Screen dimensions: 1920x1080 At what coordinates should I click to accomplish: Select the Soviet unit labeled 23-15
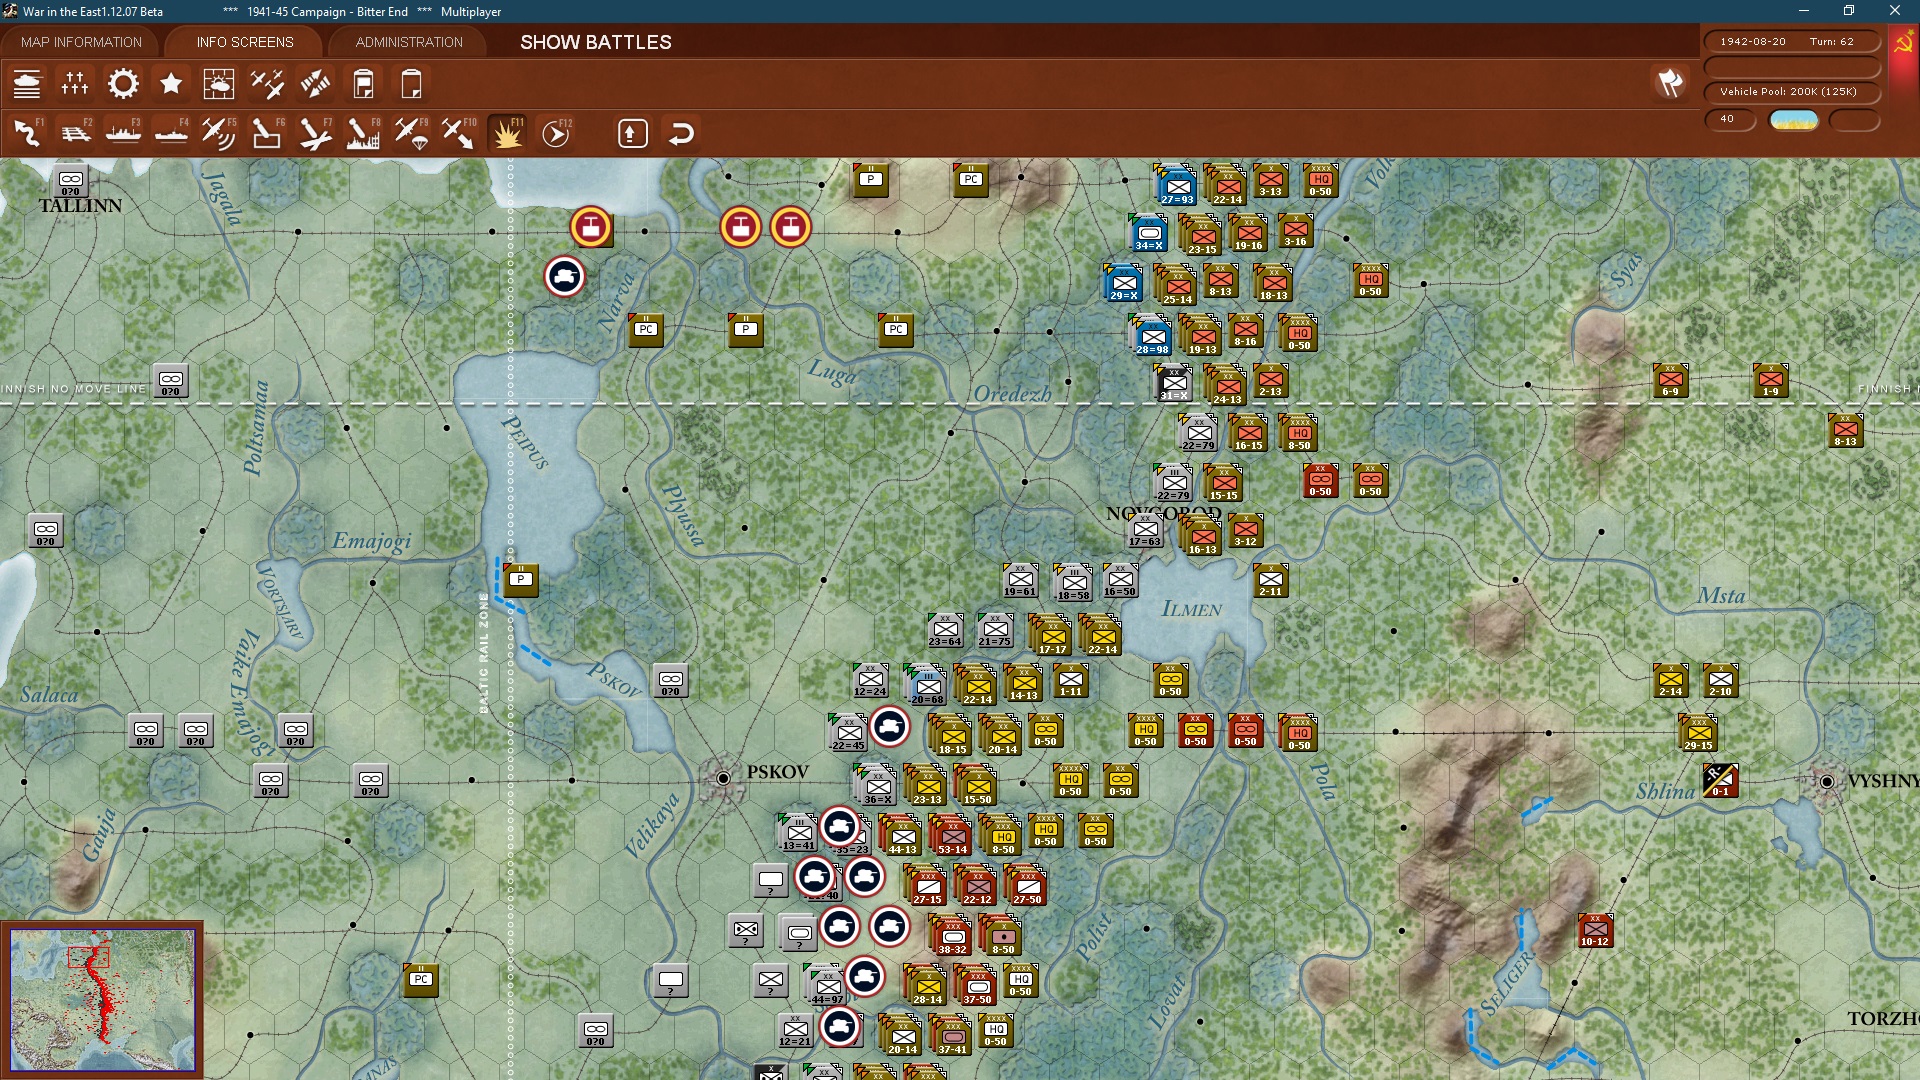click(1203, 236)
